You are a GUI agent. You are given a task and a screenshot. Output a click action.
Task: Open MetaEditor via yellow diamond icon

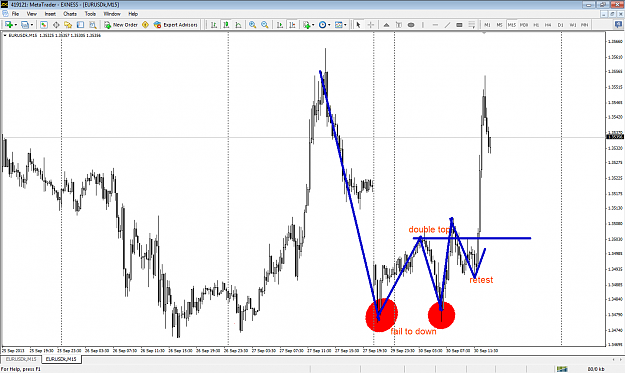(145, 25)
